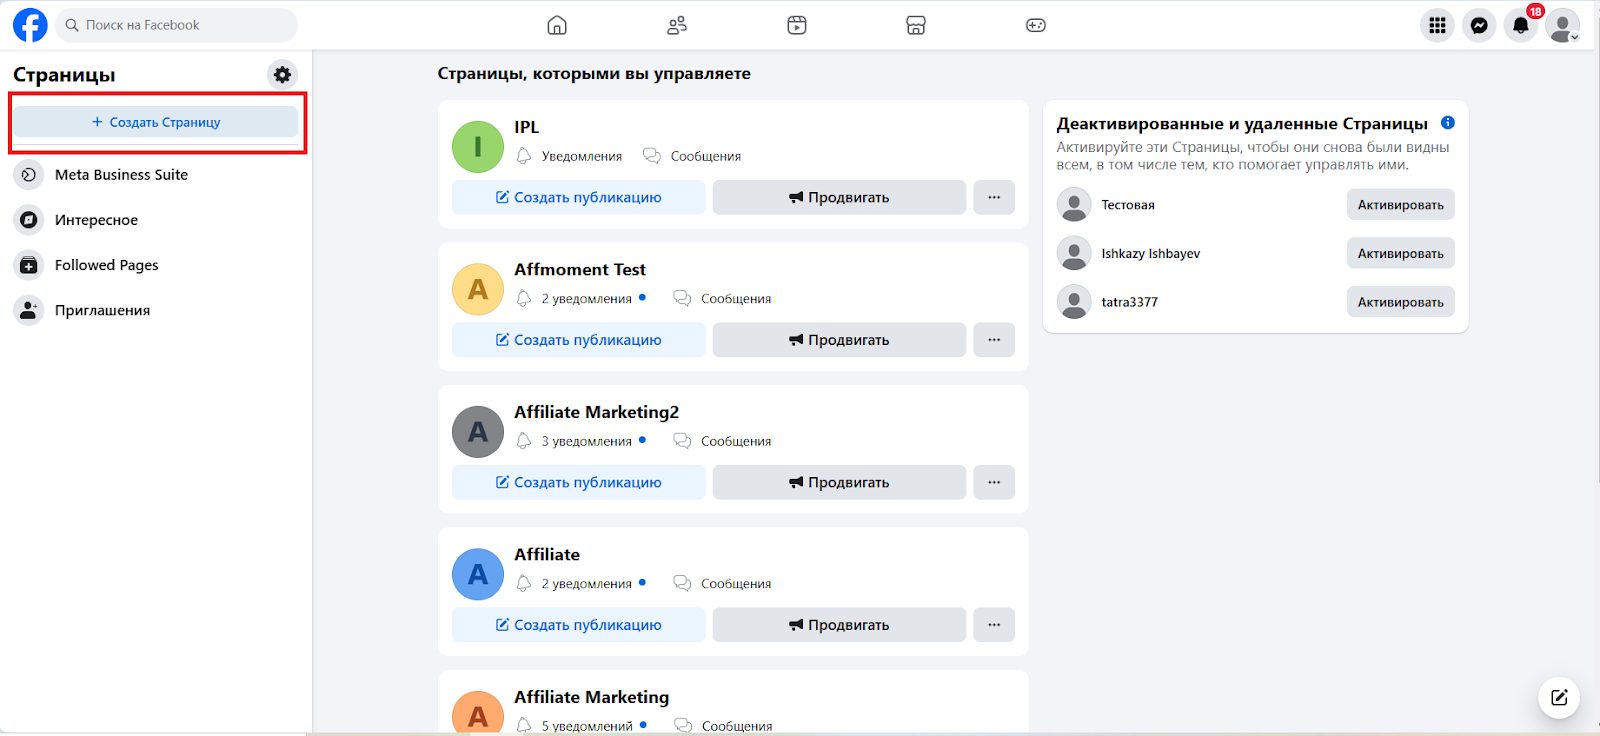Open the three-dot menu for IPL page
This screenshot has height=736, width=1600.
(994, 197)
